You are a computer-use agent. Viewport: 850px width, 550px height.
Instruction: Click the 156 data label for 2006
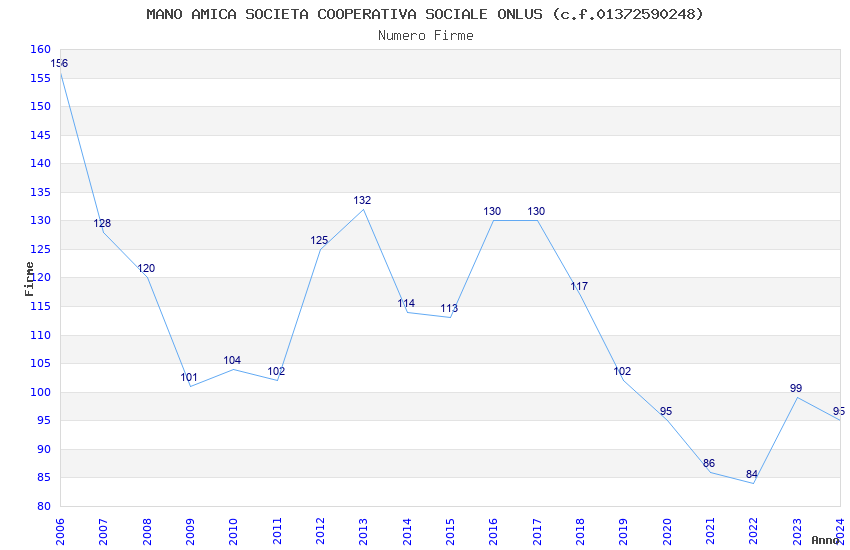(59, 63)
